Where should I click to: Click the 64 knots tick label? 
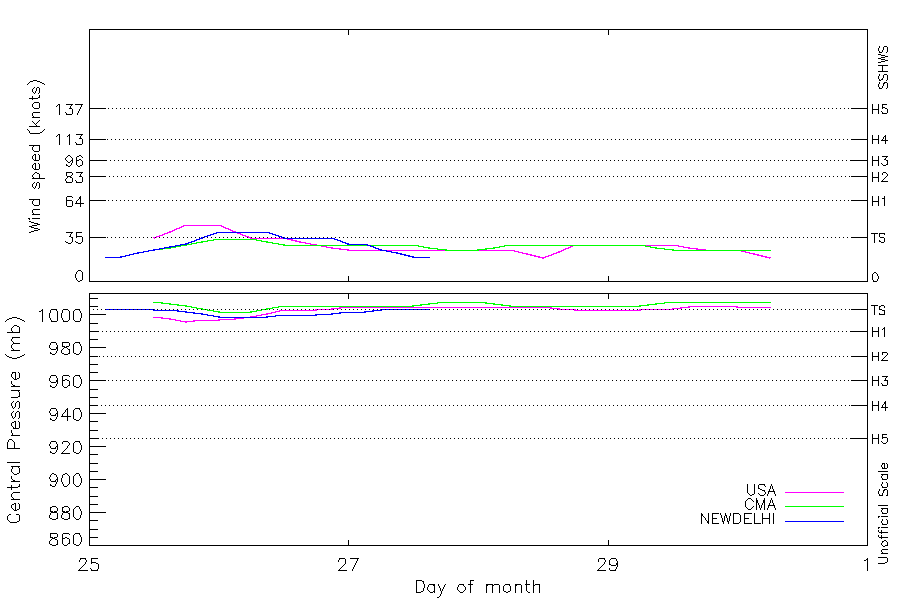[75, 202]
